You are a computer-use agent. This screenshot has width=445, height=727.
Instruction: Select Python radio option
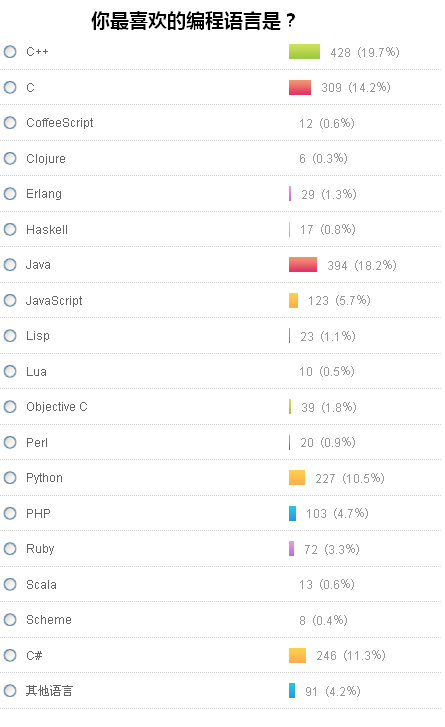(x=10, y=478)
